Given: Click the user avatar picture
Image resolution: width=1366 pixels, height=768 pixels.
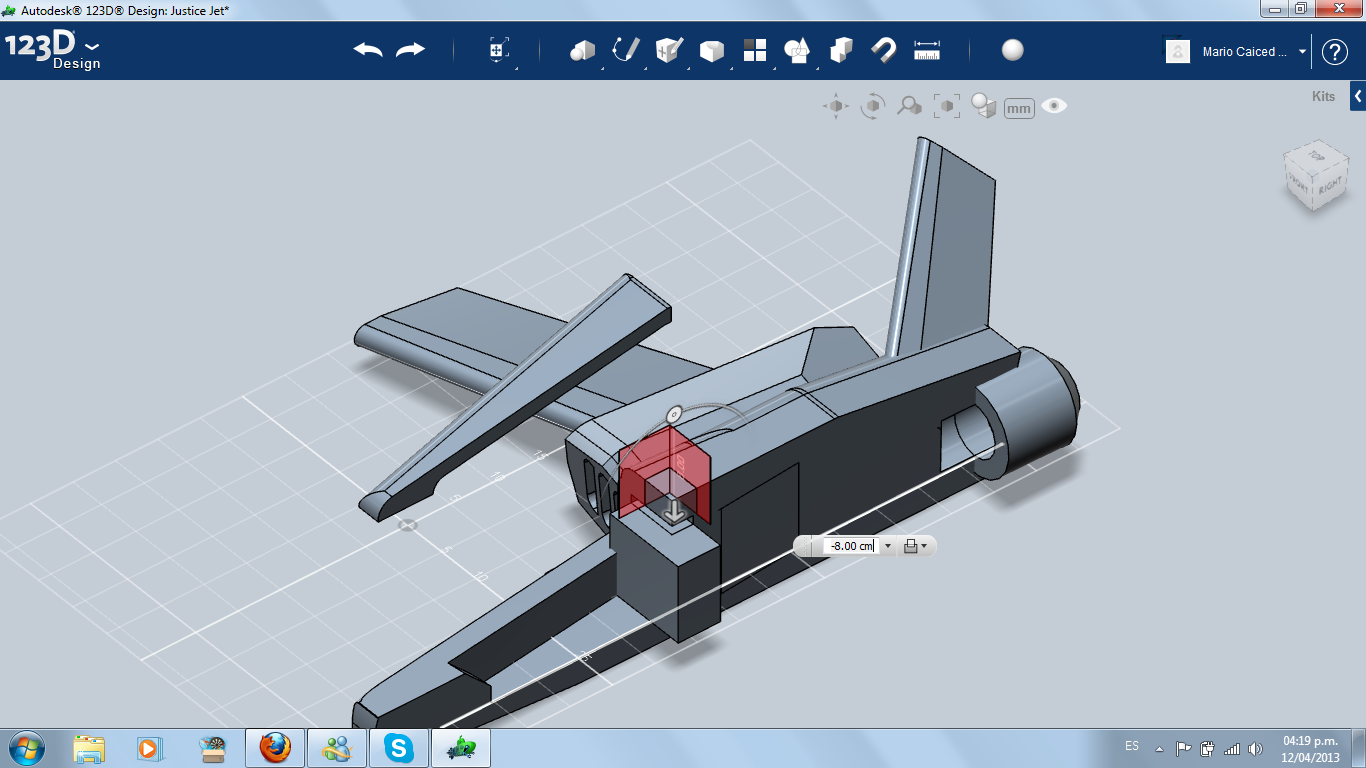Looking at the screenshot, I should tap(1178, 51).
